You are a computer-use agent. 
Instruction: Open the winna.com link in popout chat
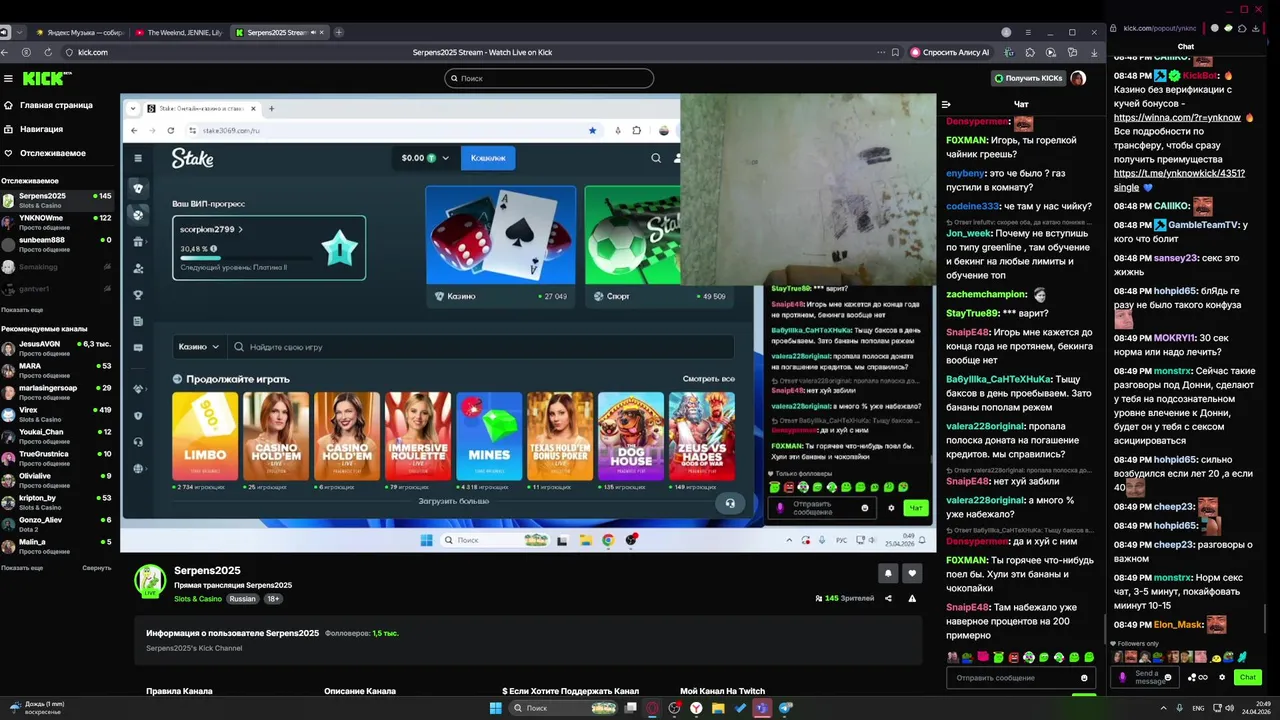click(x=1177, y=117)
